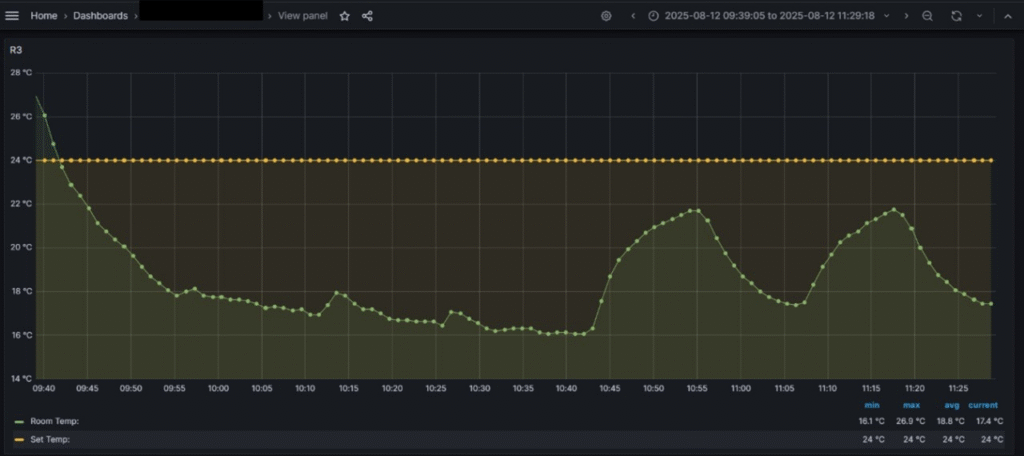
Task: Open the share dashboard icon
Action: tap(368, 16)
